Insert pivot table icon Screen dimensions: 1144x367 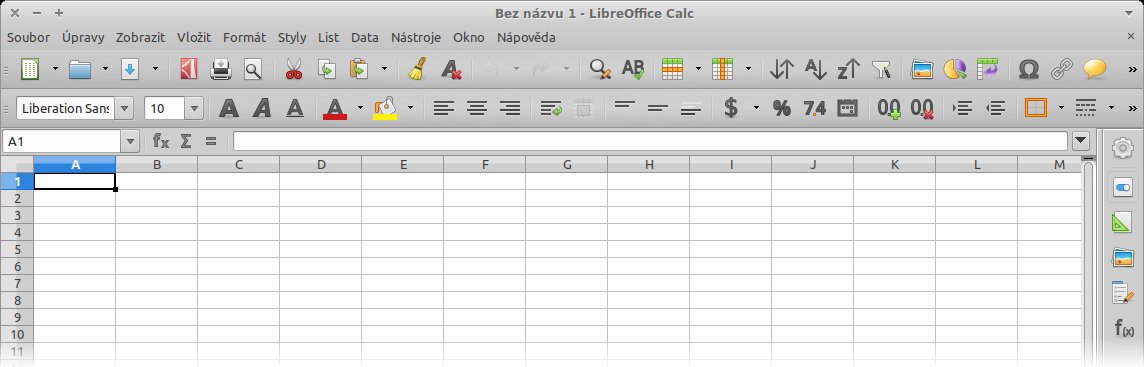987,69
